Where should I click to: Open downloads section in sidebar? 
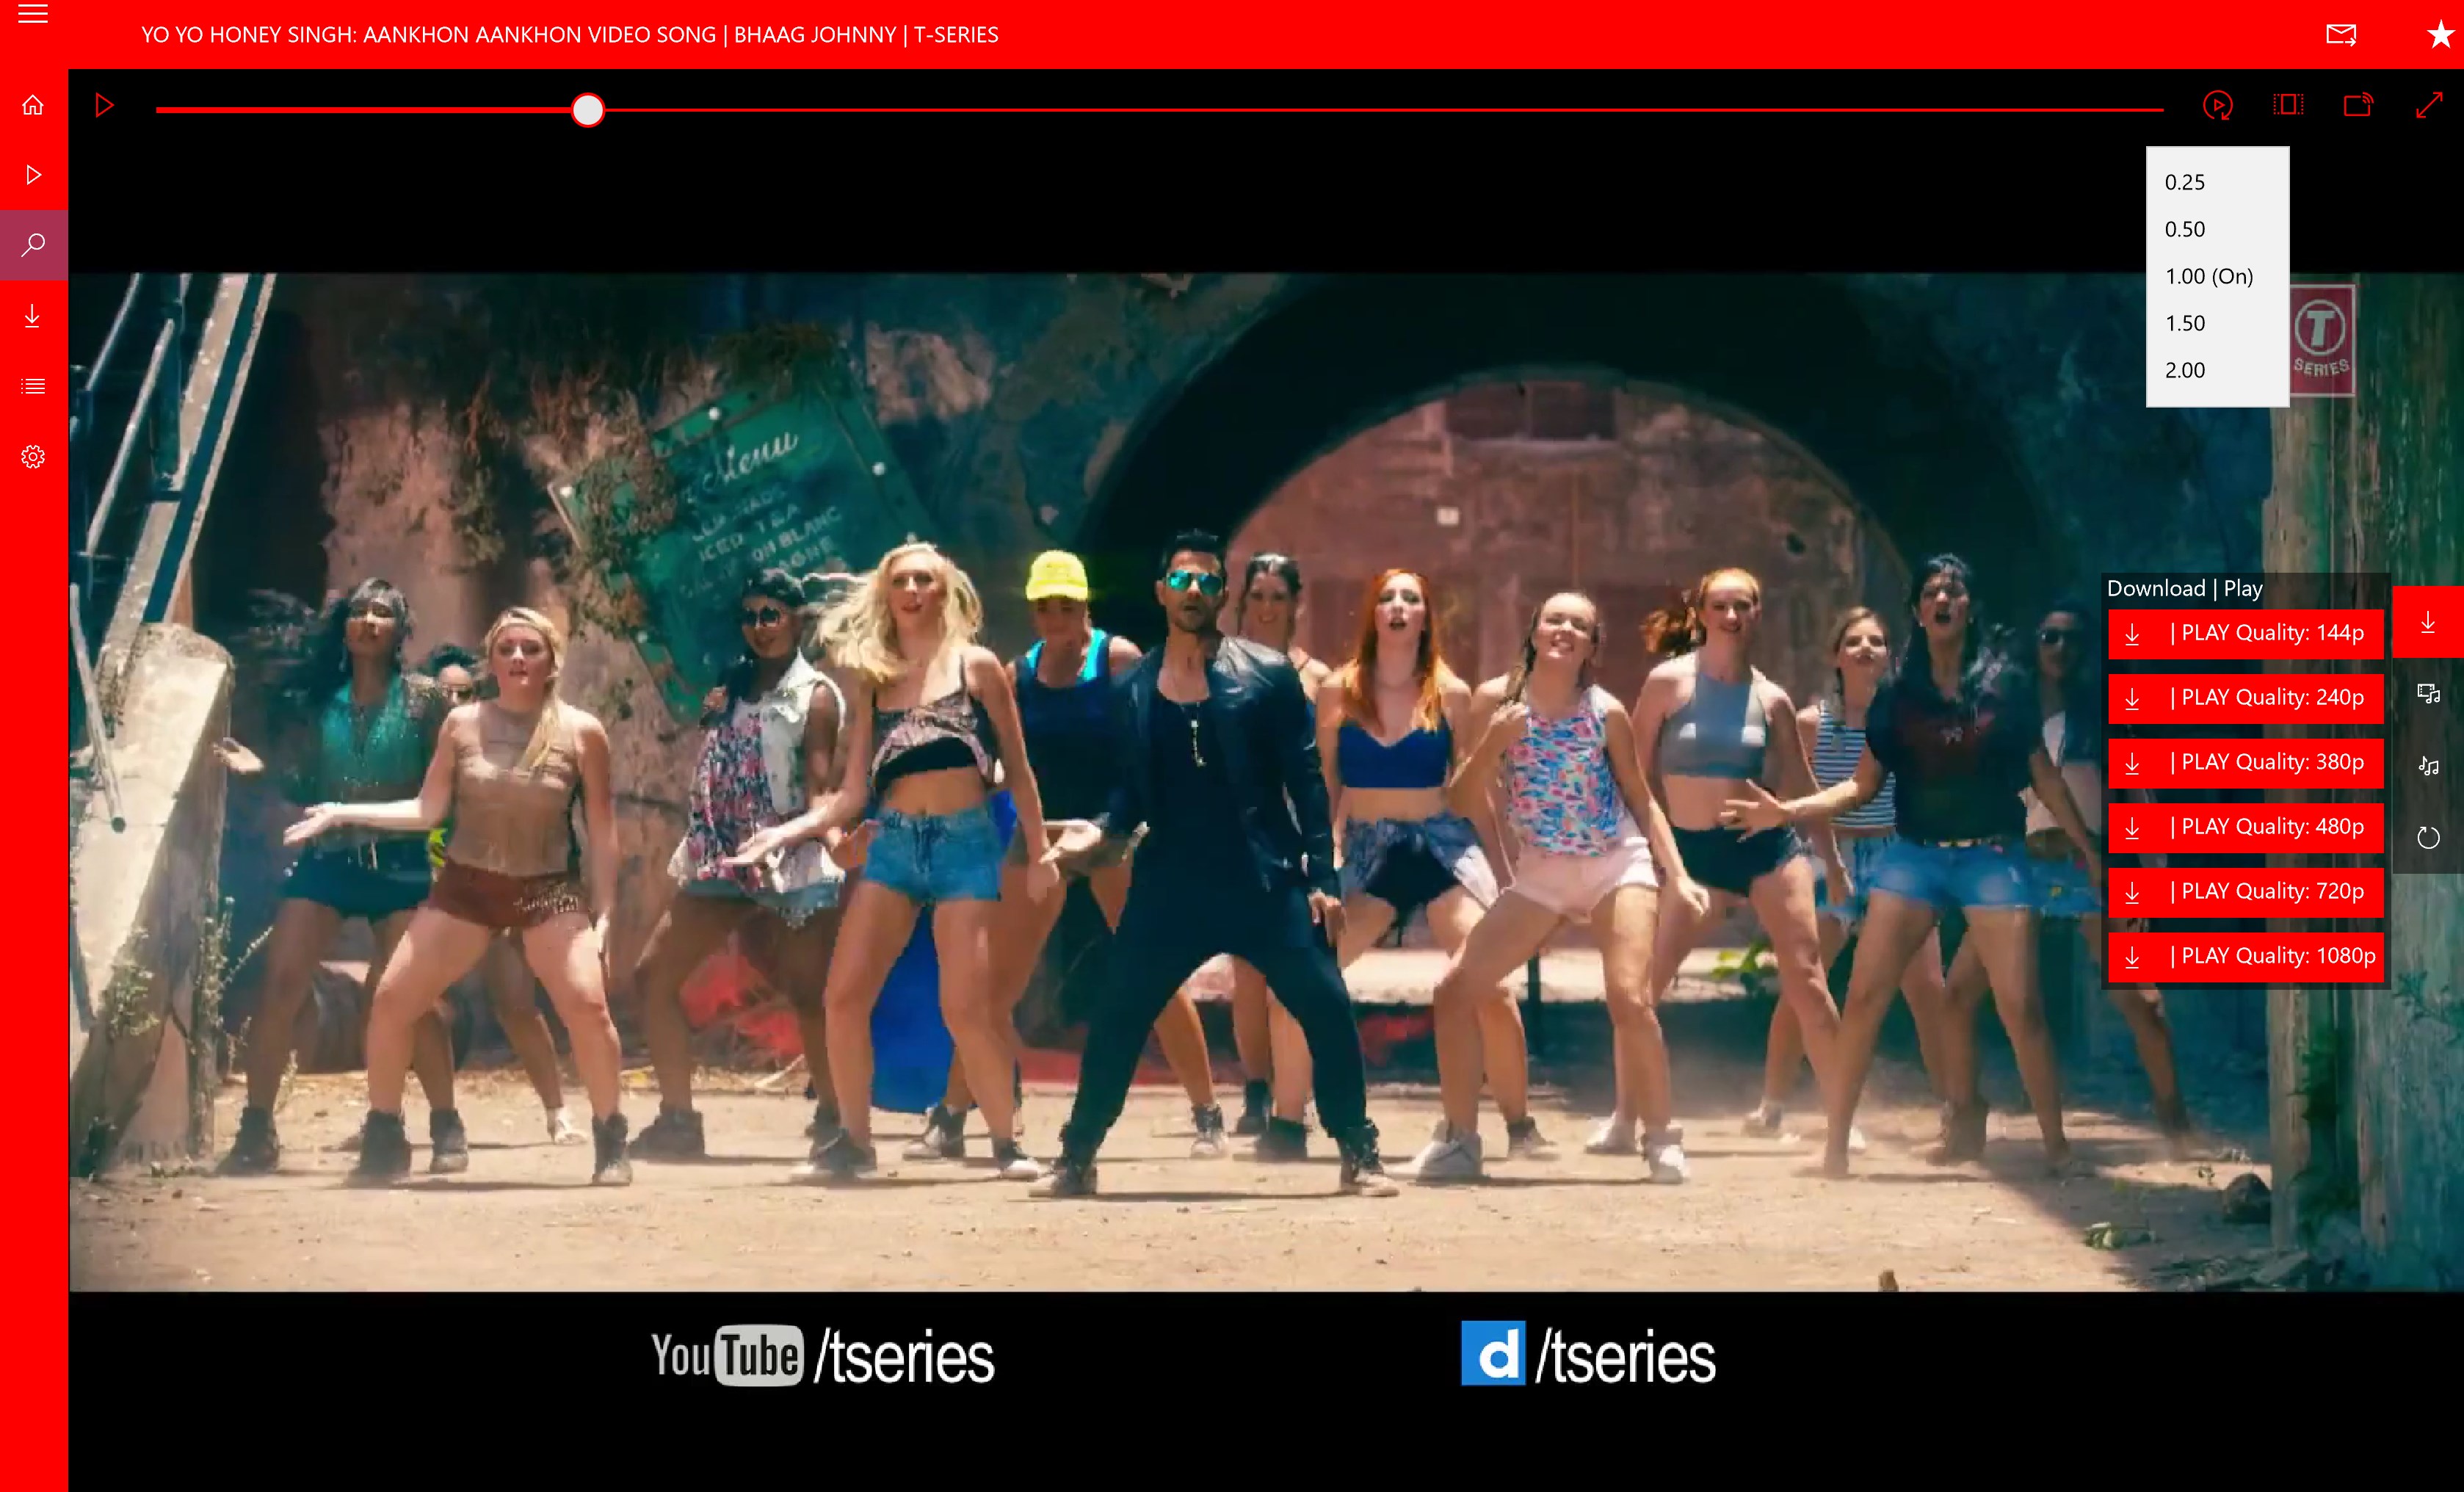(x=33, y=316)
